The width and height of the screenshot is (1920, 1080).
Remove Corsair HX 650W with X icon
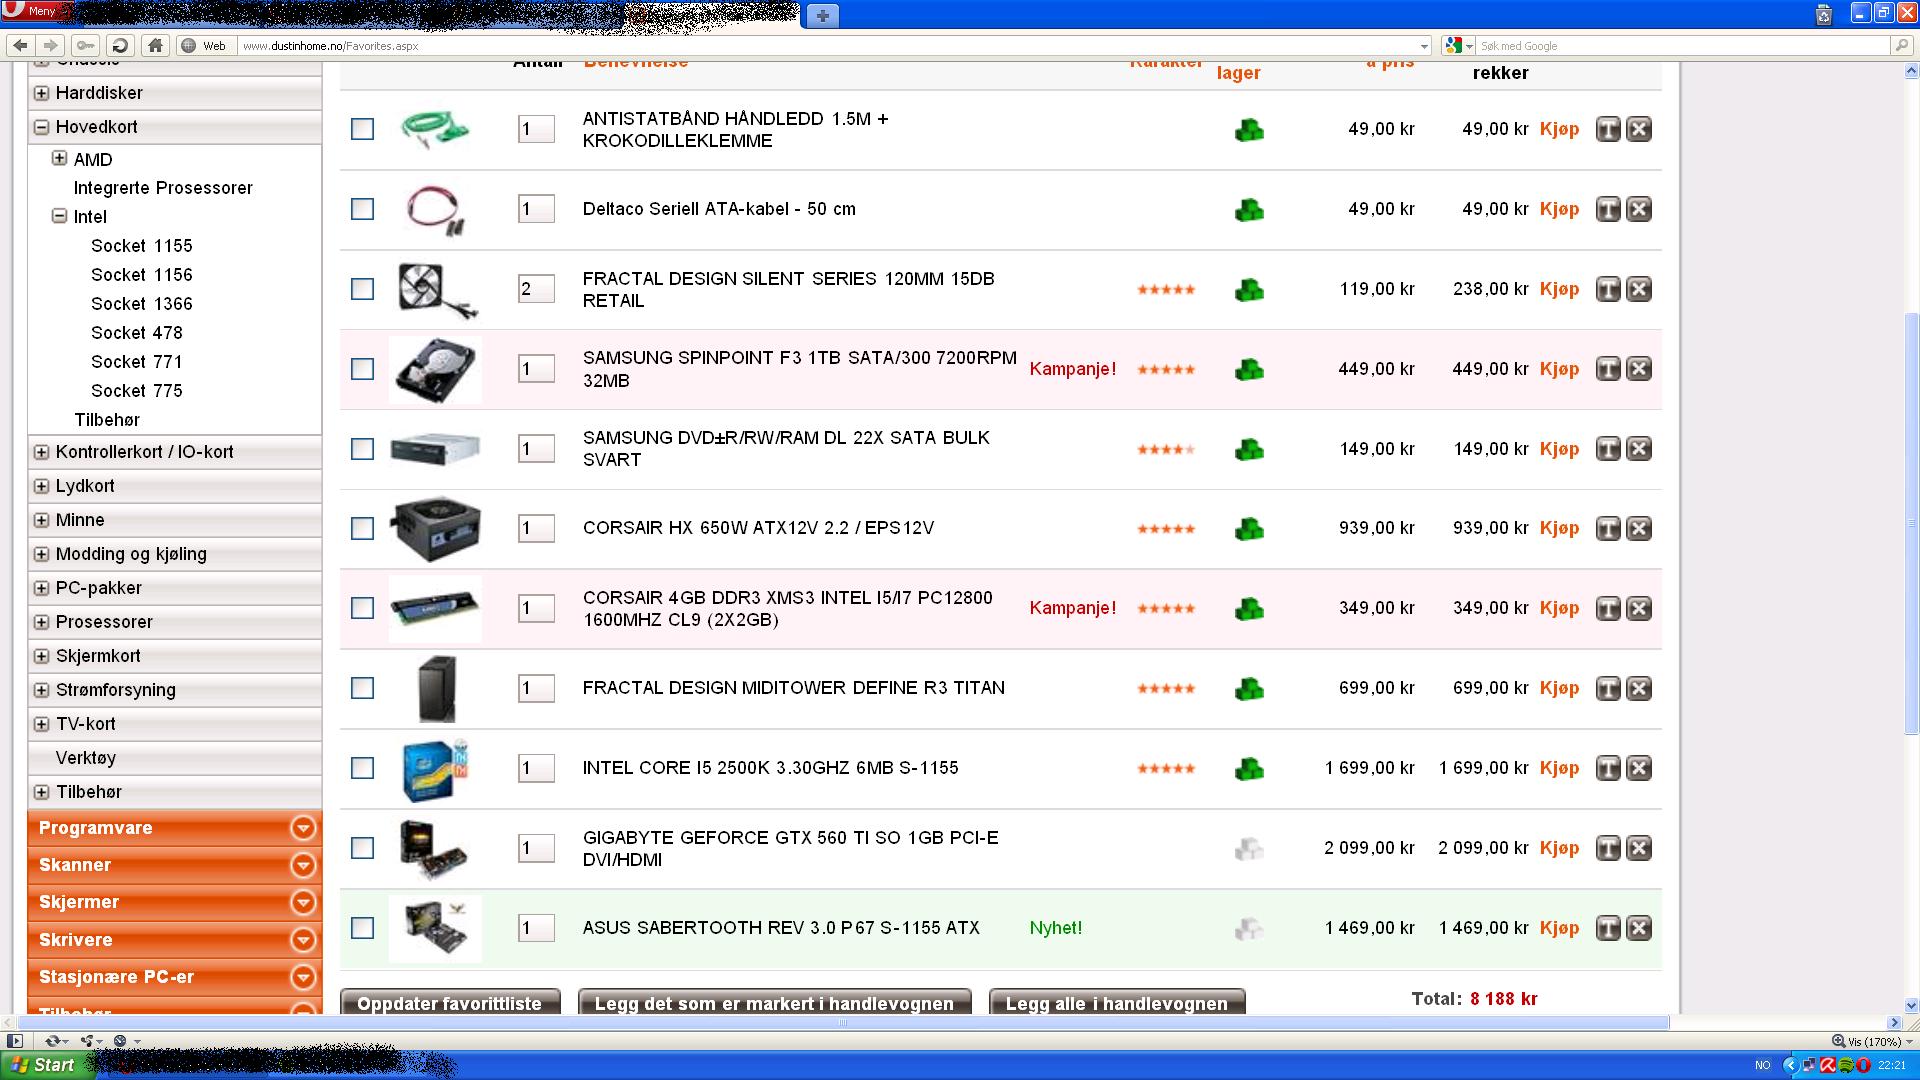click(1639, 528)
